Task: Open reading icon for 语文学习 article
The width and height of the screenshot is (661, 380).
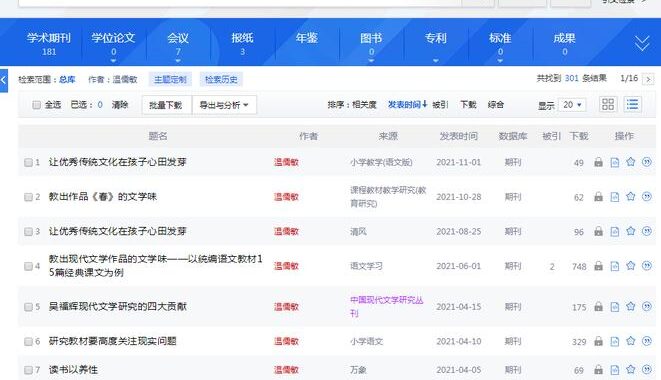Action: 615,266
